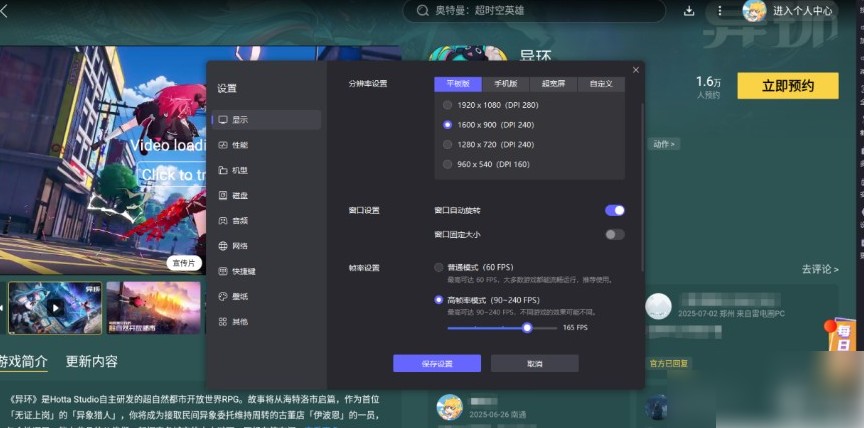Click 保存设置 save button

[437, 364]
